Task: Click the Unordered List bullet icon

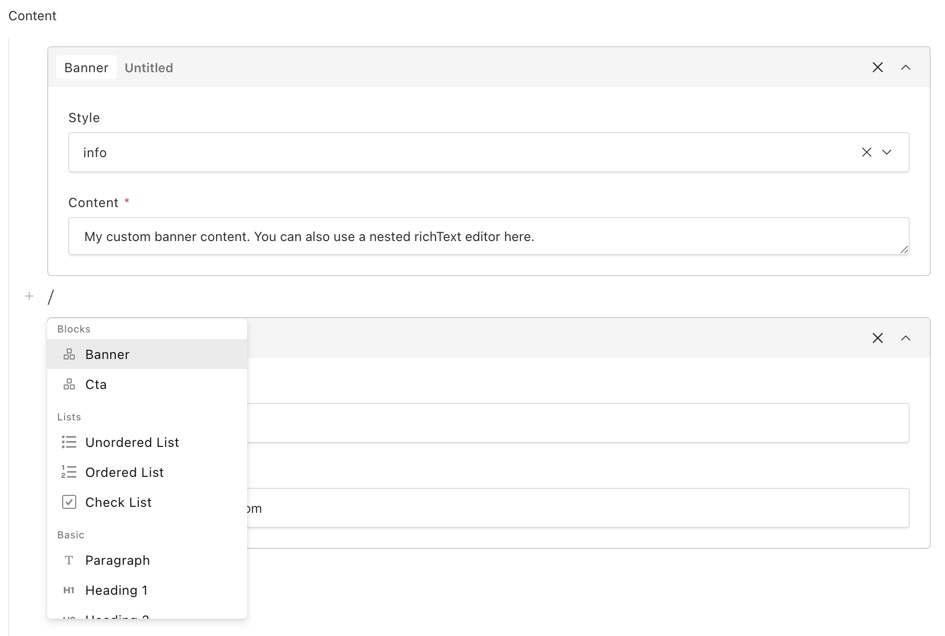Action: 69,442
